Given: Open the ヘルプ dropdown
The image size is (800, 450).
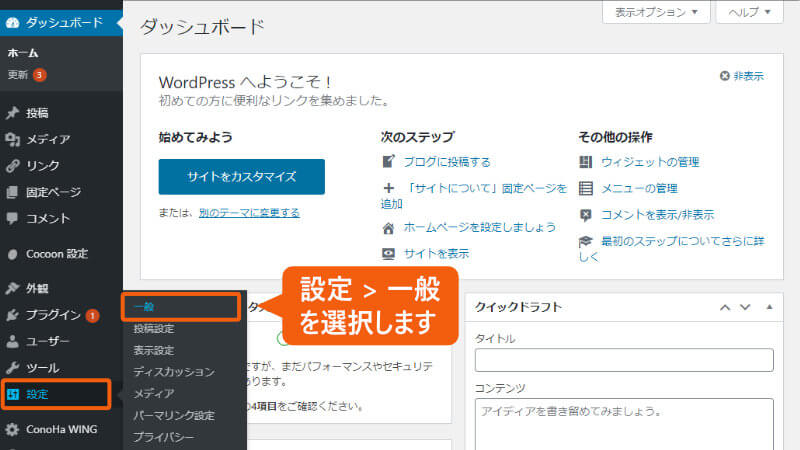Looking at the screenshot, I should tap(749, 12).
